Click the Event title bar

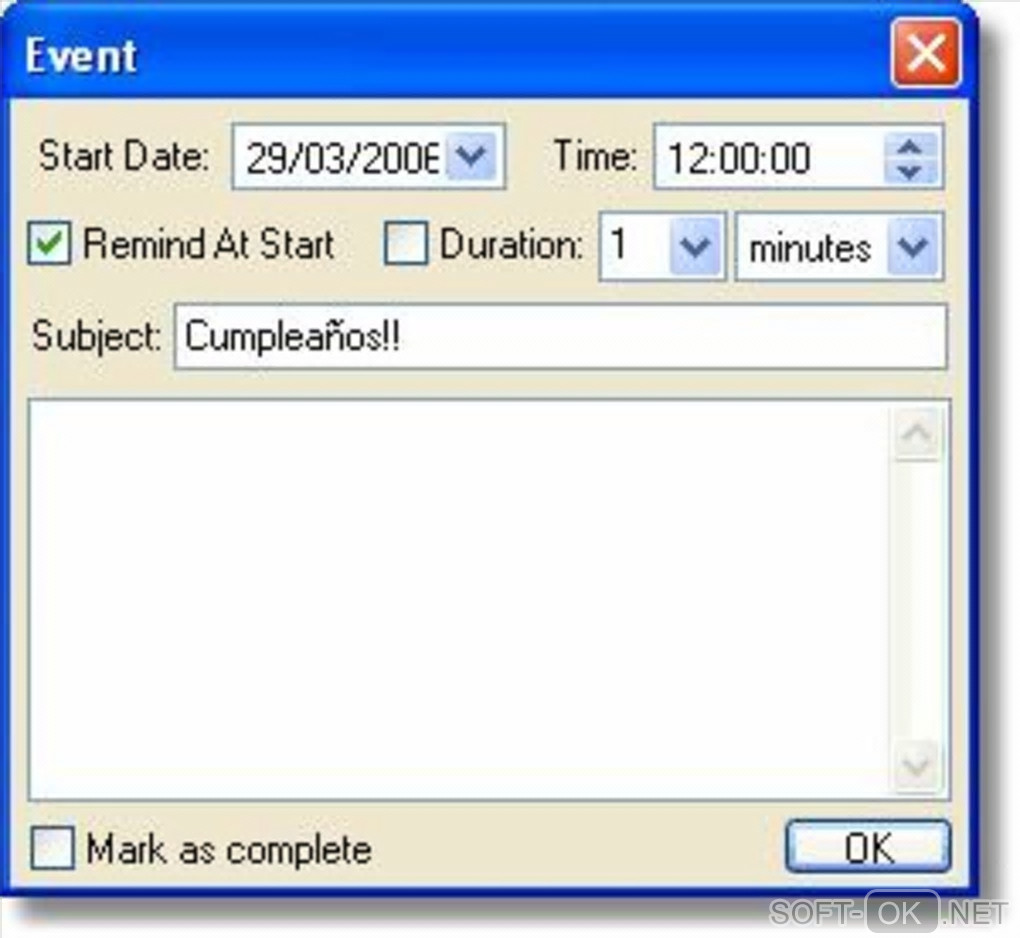pos(449,55)
